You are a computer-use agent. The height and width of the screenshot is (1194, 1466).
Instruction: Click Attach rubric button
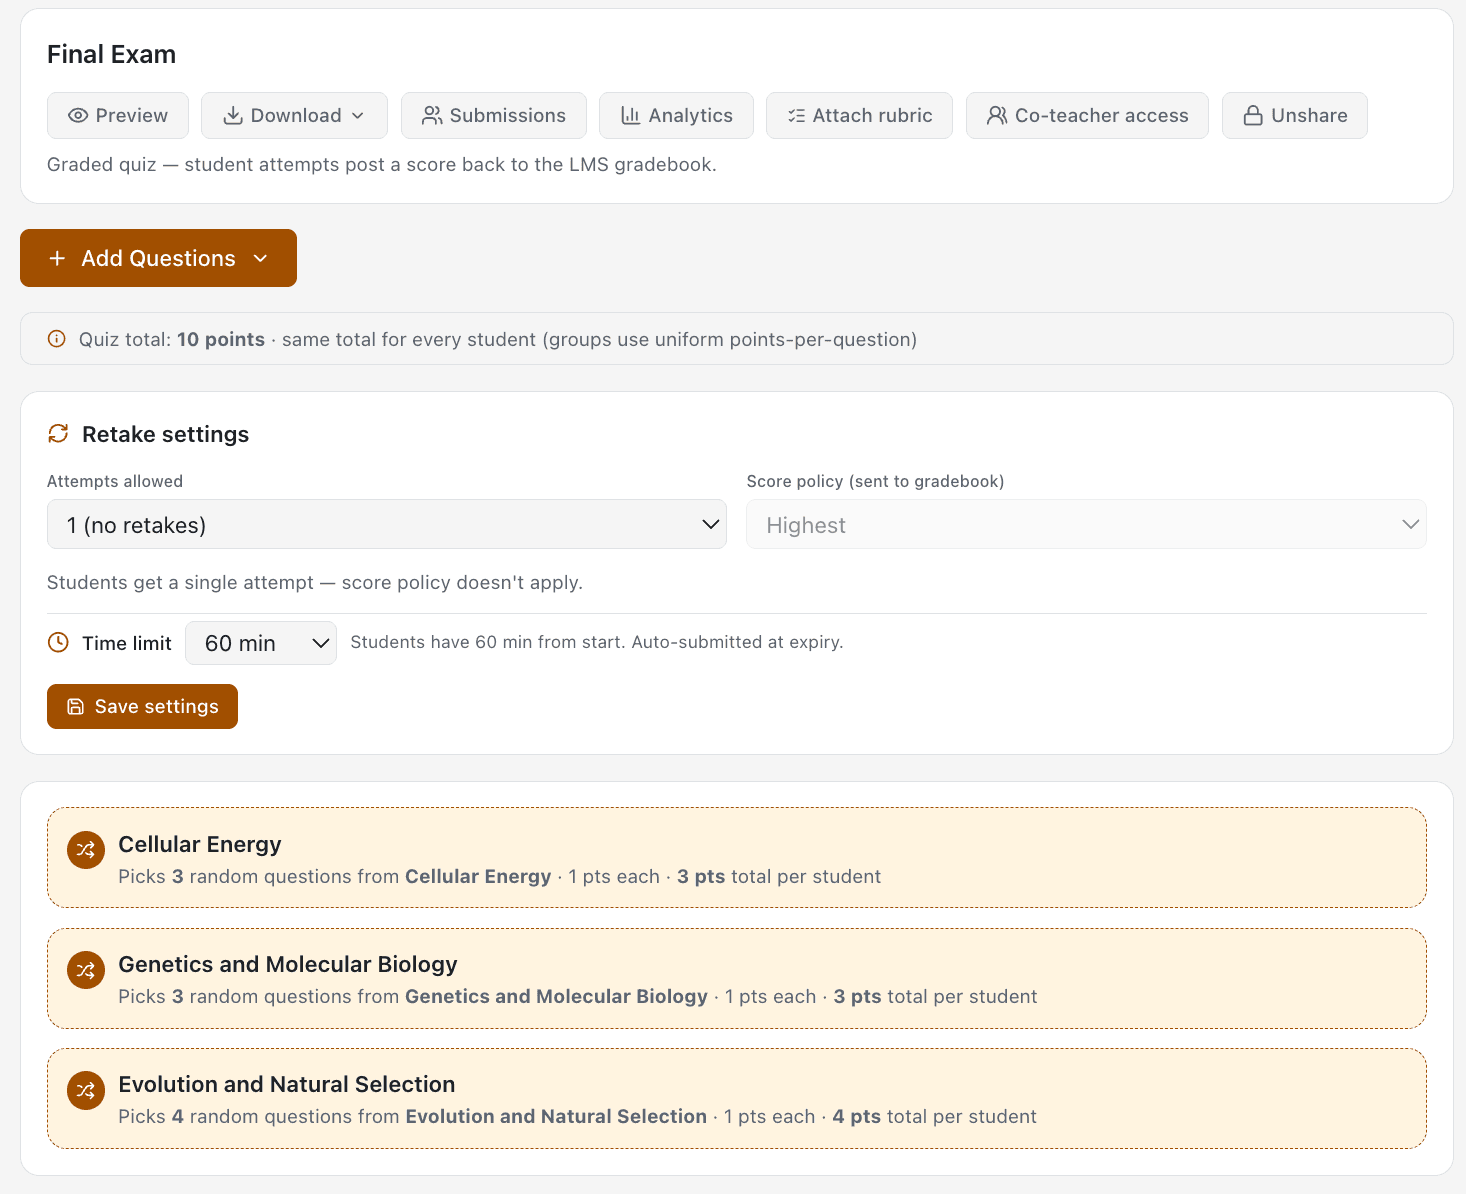pyautogui.click(x=860, y=116)
